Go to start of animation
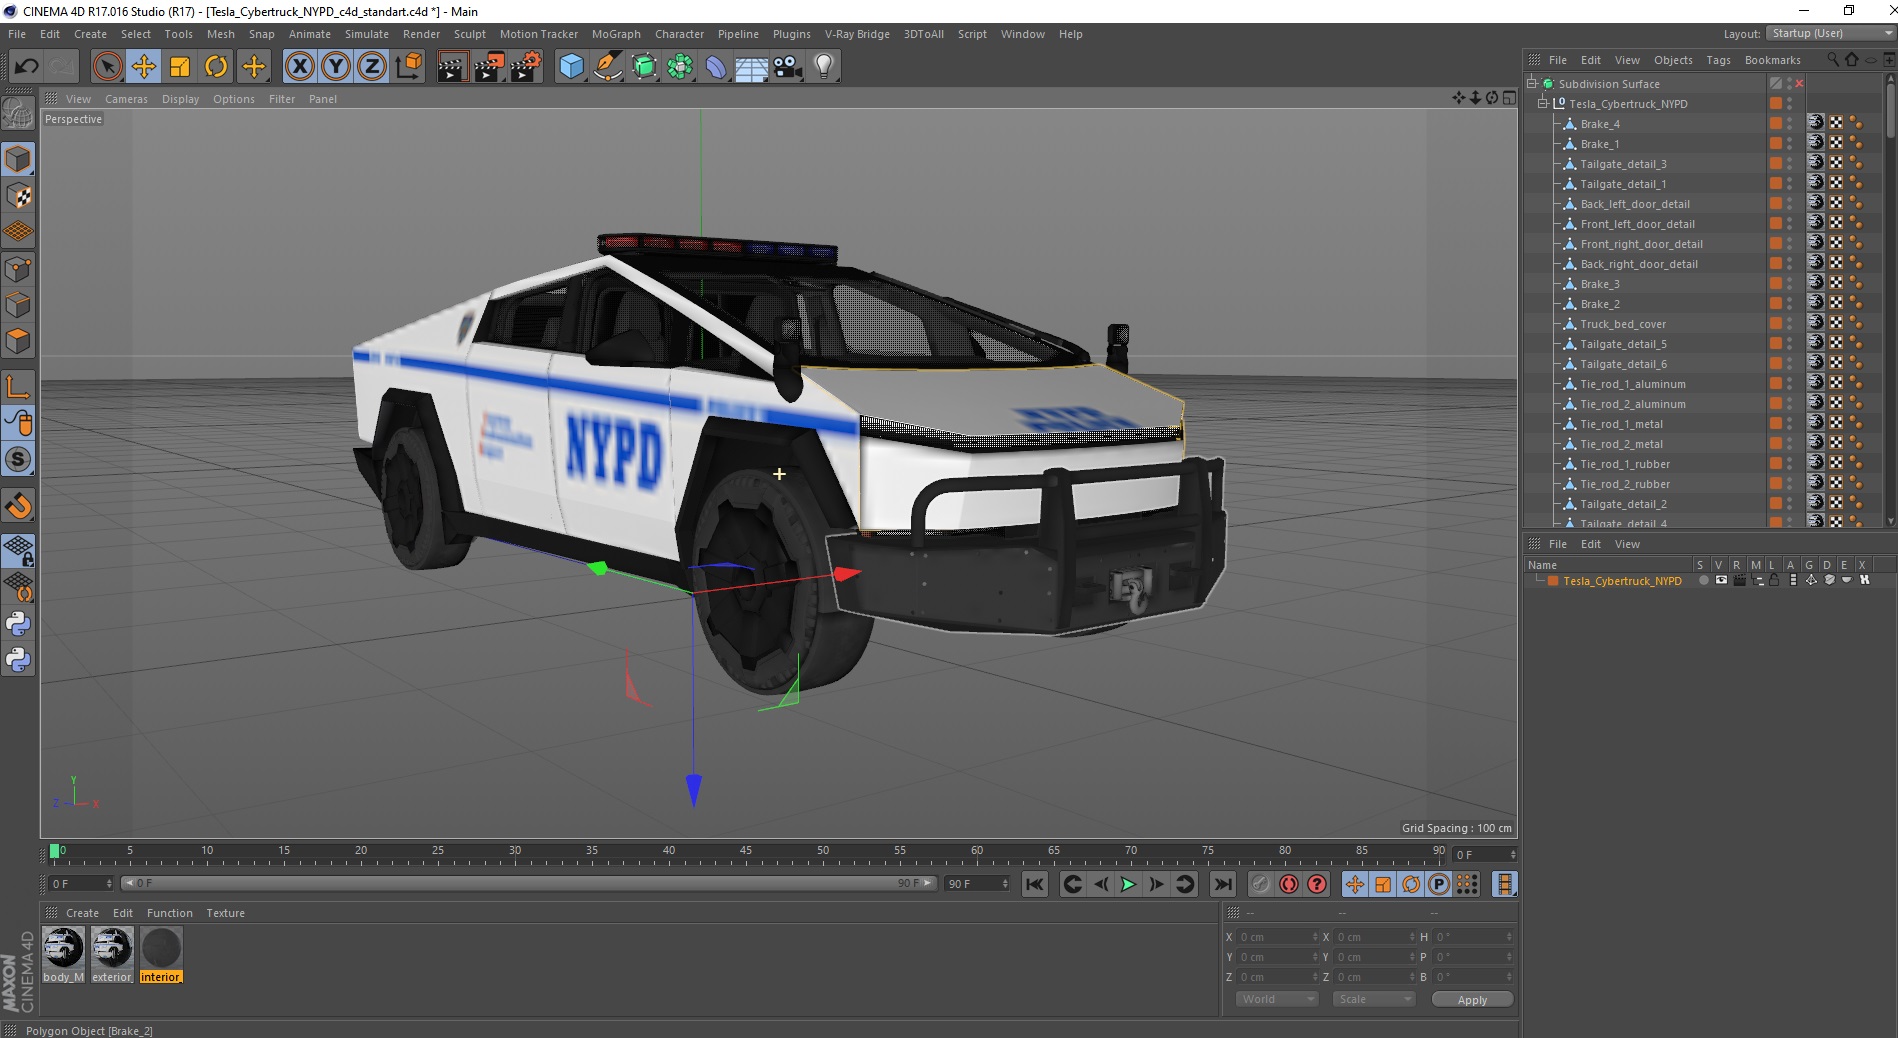The height and width of the screenshot is (1038, 1898). point(1035,884)
